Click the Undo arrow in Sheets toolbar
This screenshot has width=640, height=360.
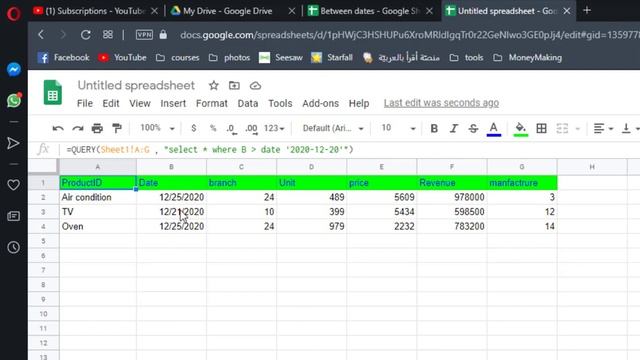(58, 129)
